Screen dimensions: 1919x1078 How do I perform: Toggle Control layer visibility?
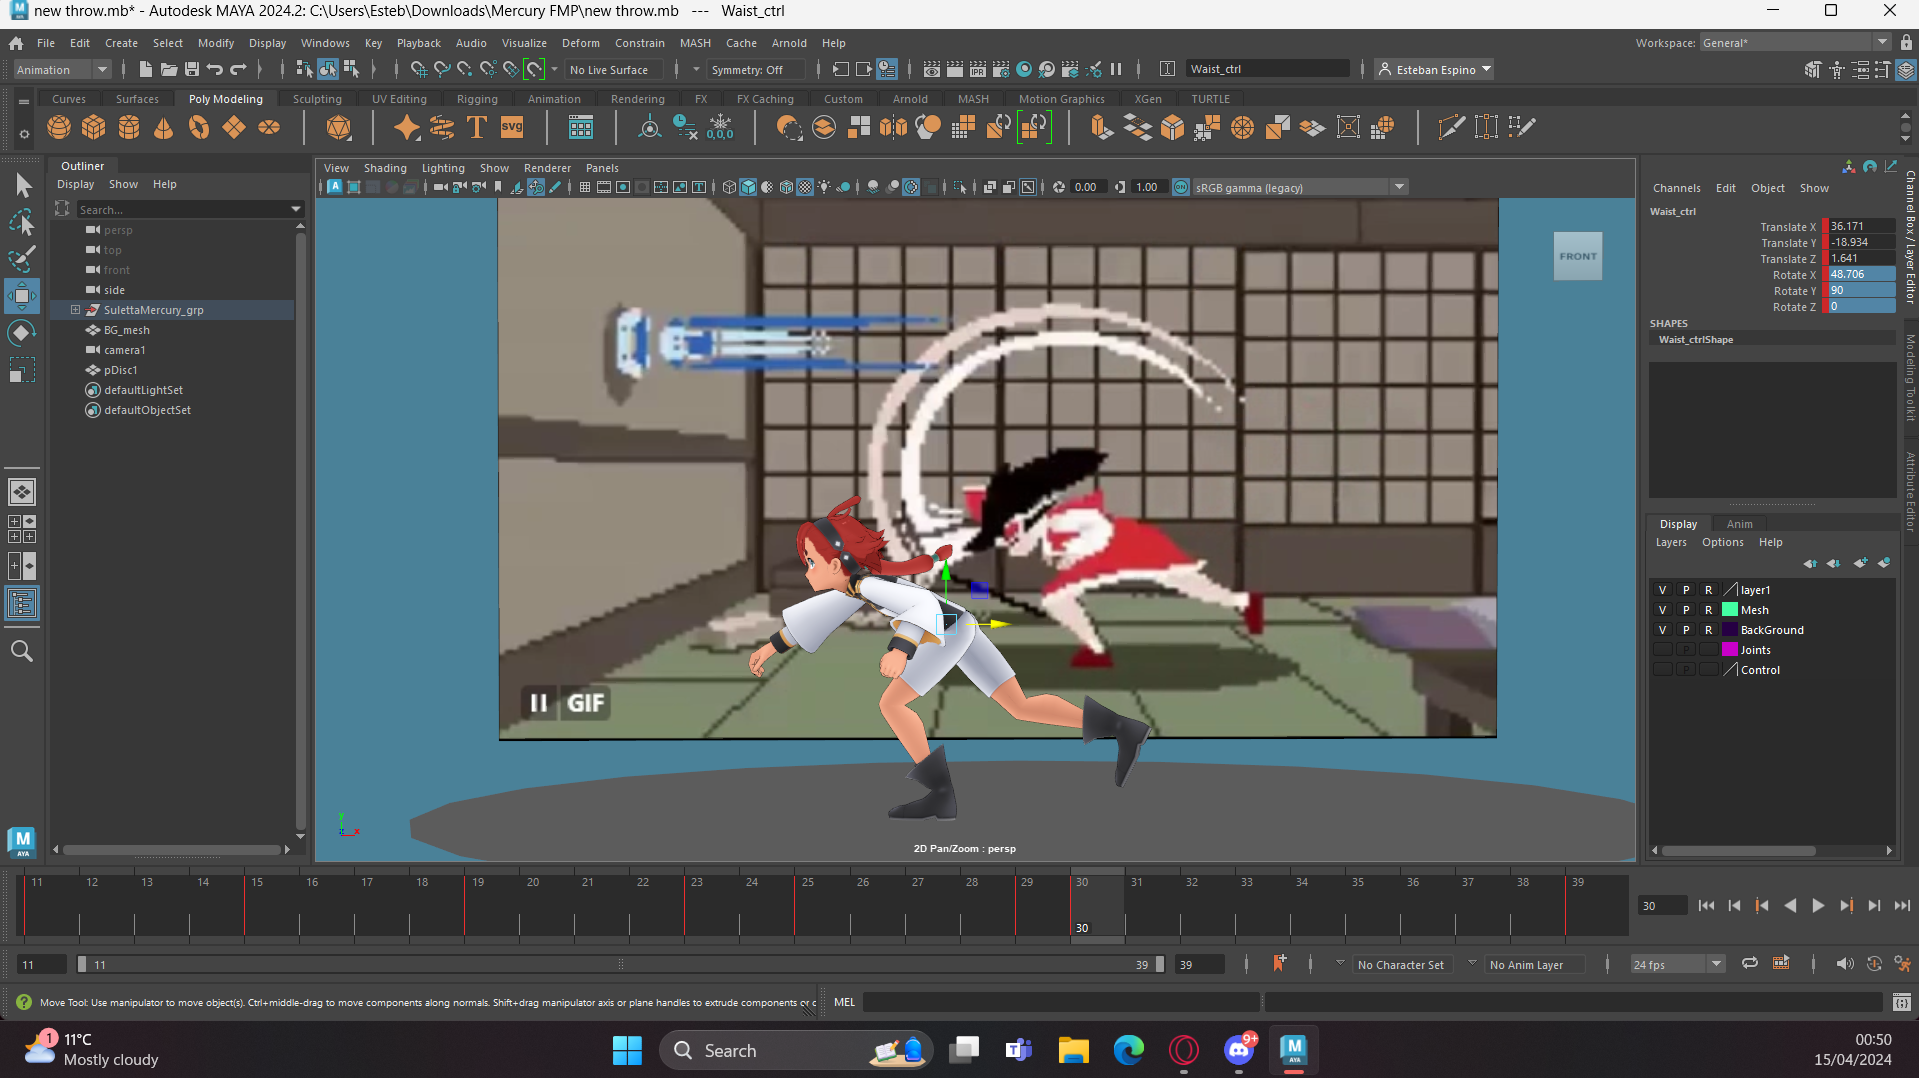tap(1663, 670)
